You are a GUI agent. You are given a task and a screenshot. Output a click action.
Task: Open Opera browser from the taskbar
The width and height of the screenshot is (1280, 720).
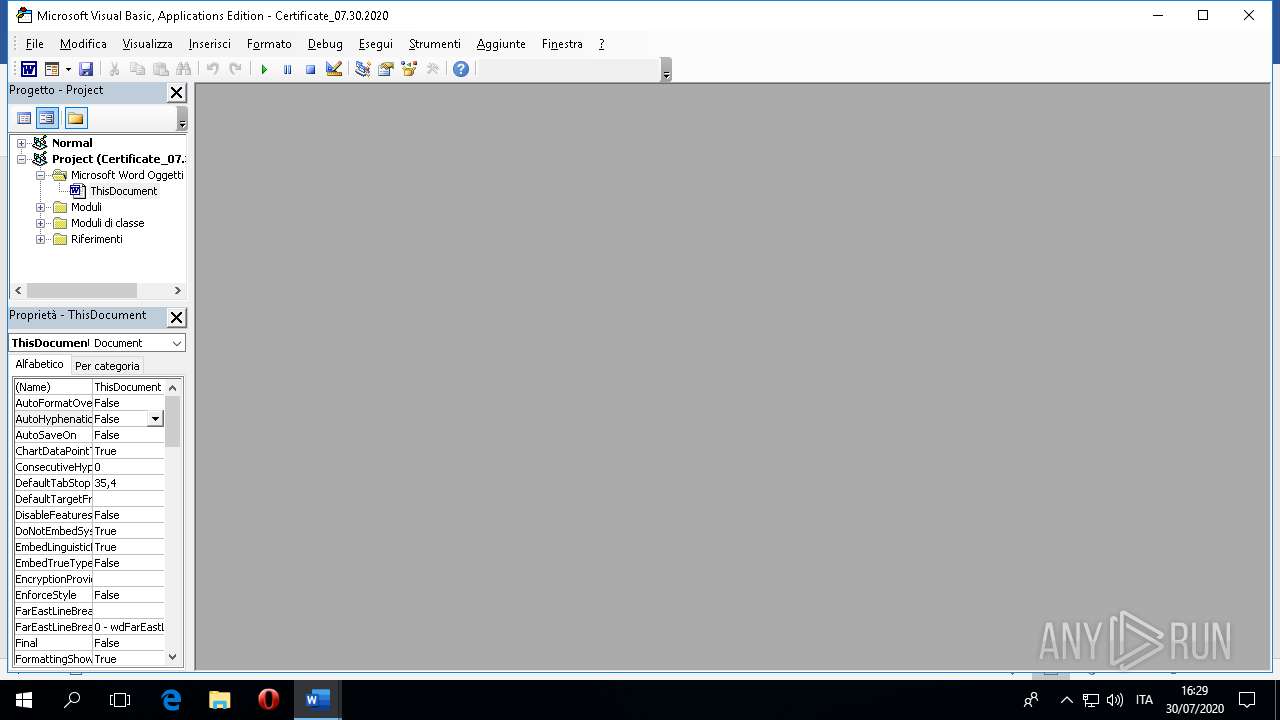268,700
